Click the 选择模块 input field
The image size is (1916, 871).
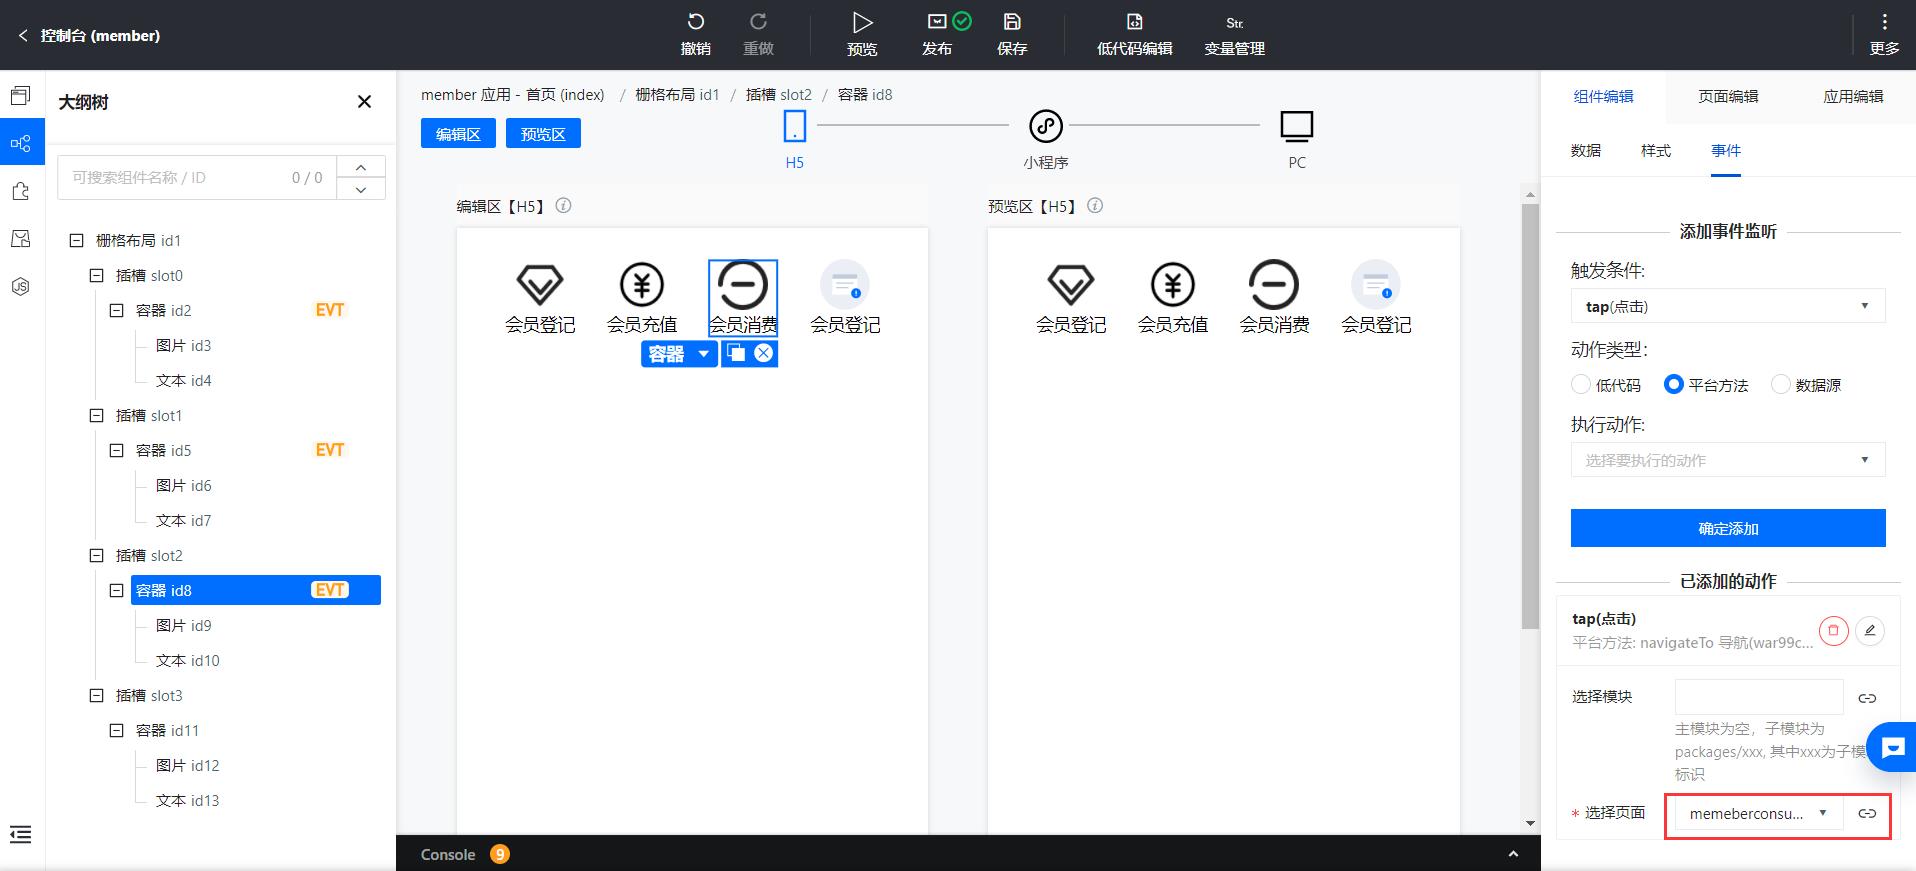(1759, 697)
